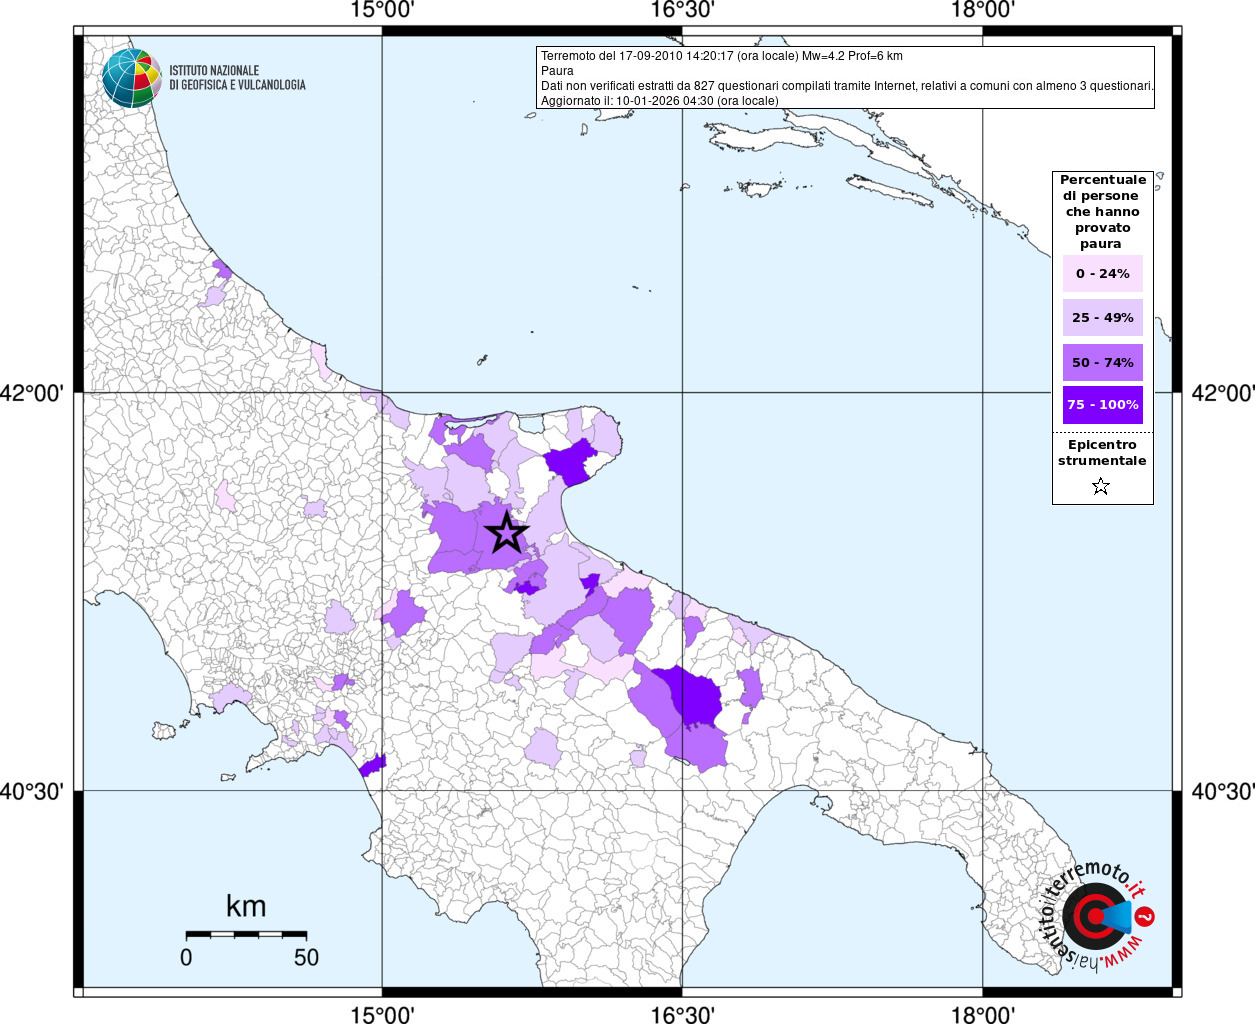Click the black epicenter star on the map

pyautogui.click(x=506, y=533)
